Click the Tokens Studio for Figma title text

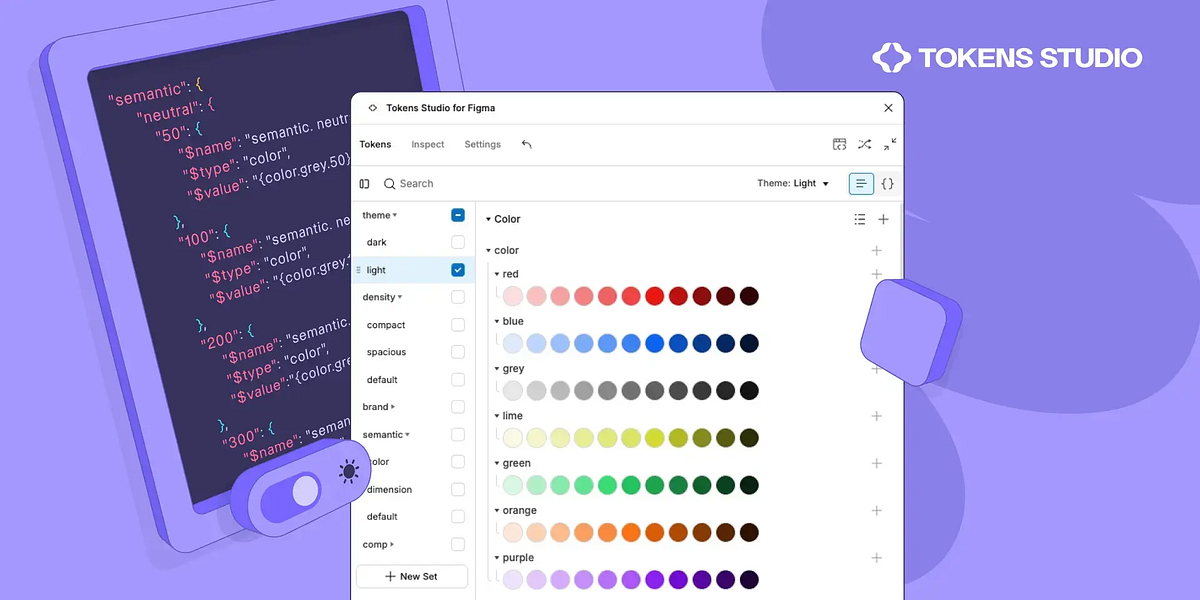(441, 108)
